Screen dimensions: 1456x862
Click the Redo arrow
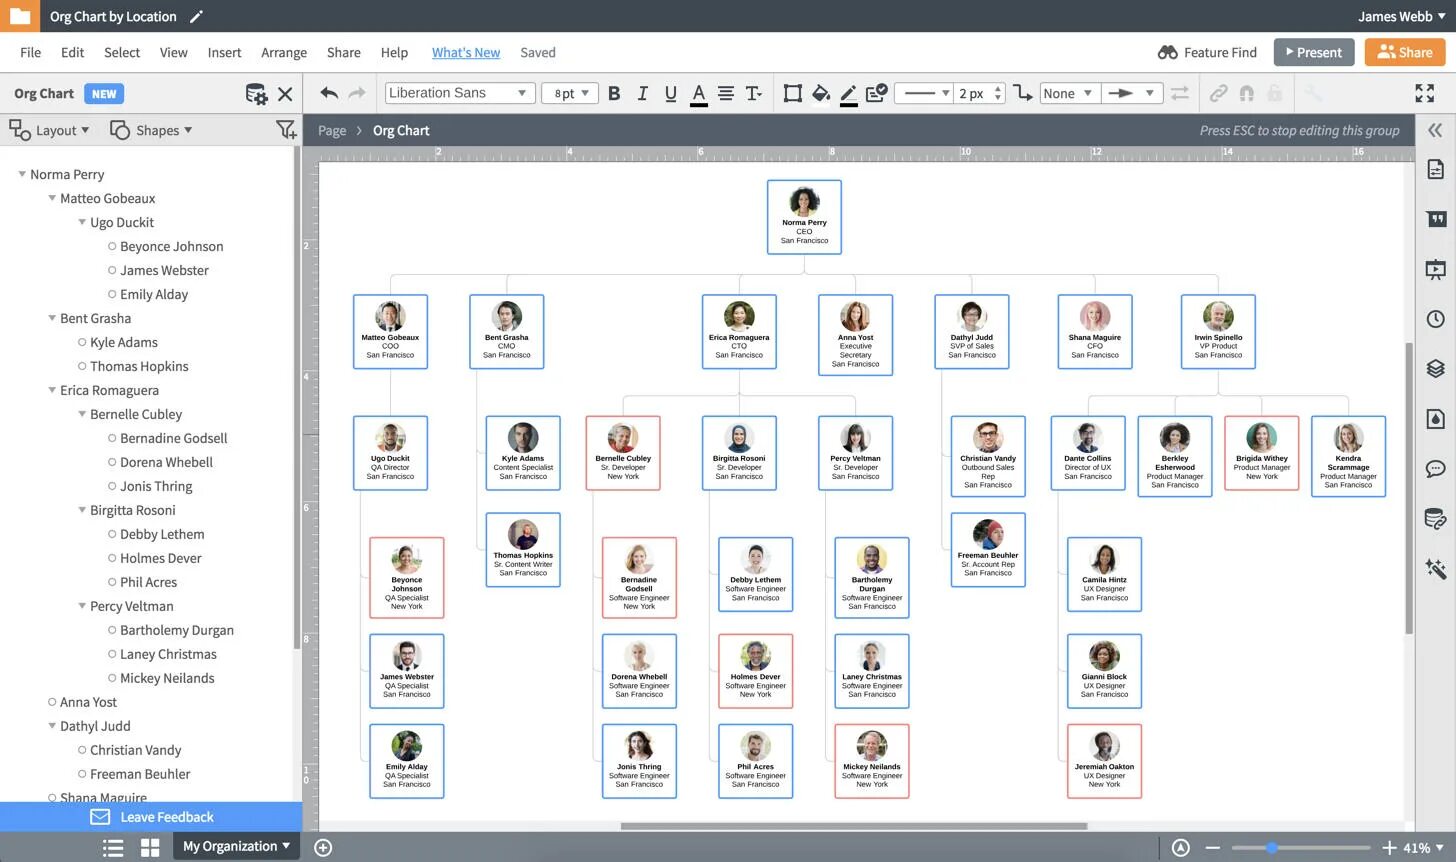(x=357, y=93)
